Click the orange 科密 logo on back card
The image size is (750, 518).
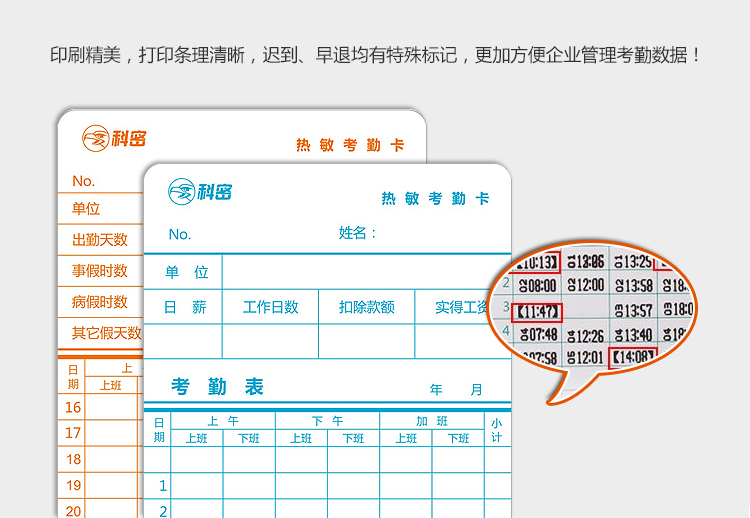(x=114, y=138)
